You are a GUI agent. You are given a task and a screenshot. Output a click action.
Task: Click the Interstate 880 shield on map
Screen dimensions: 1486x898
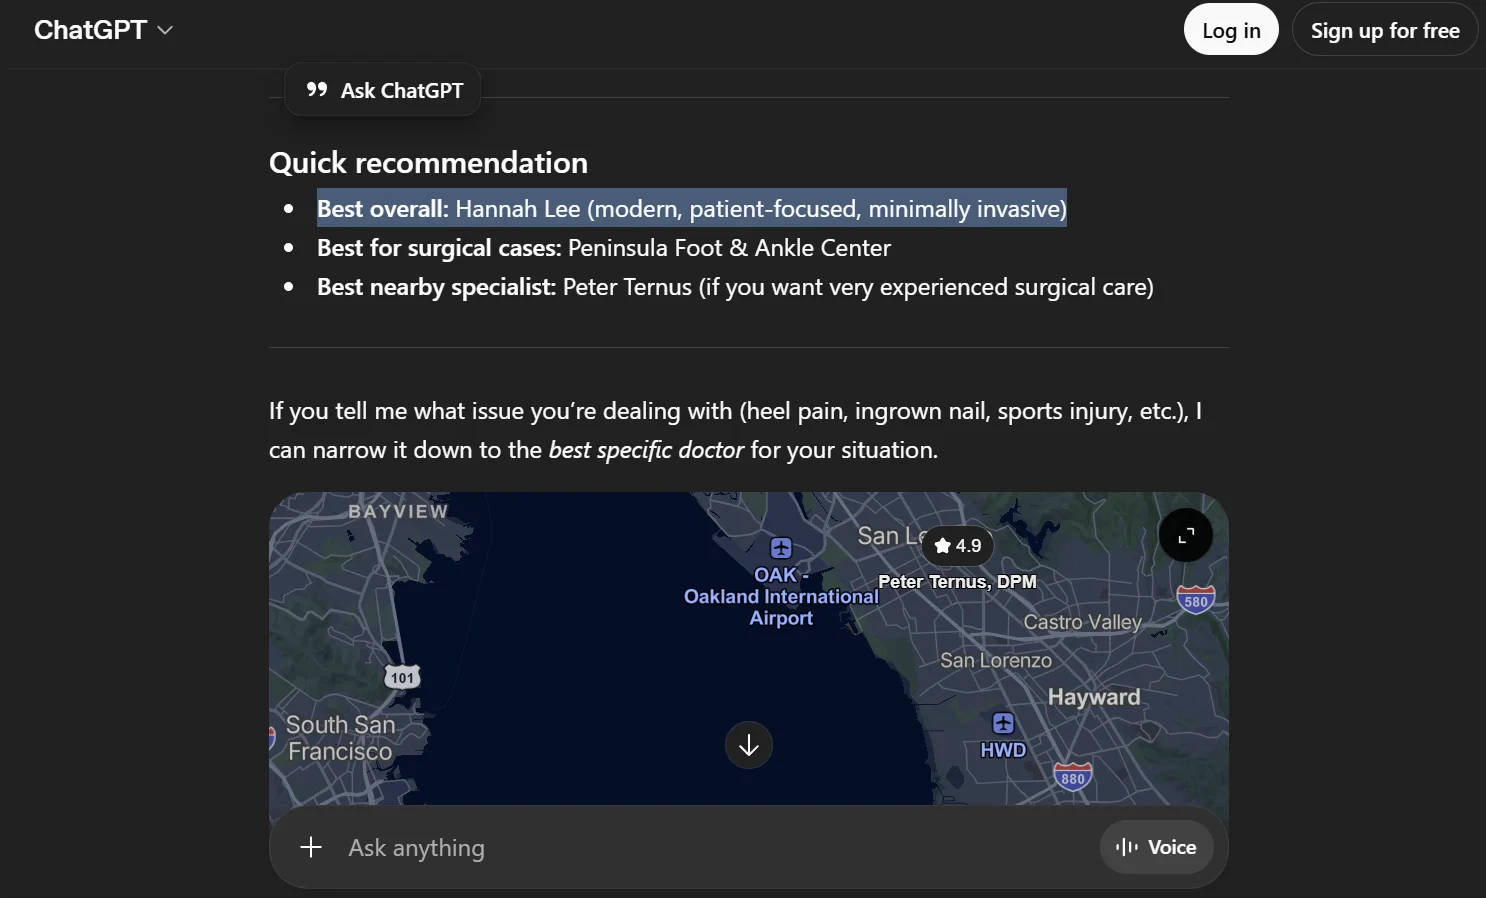[1072, 777]
